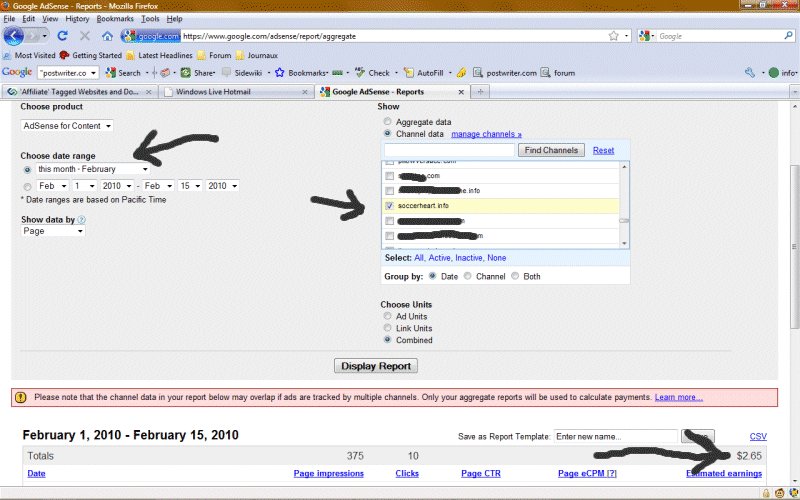Screen dimensions: 800x500
Task: Open the start day 1 dropdown
Action: [84, 186]
